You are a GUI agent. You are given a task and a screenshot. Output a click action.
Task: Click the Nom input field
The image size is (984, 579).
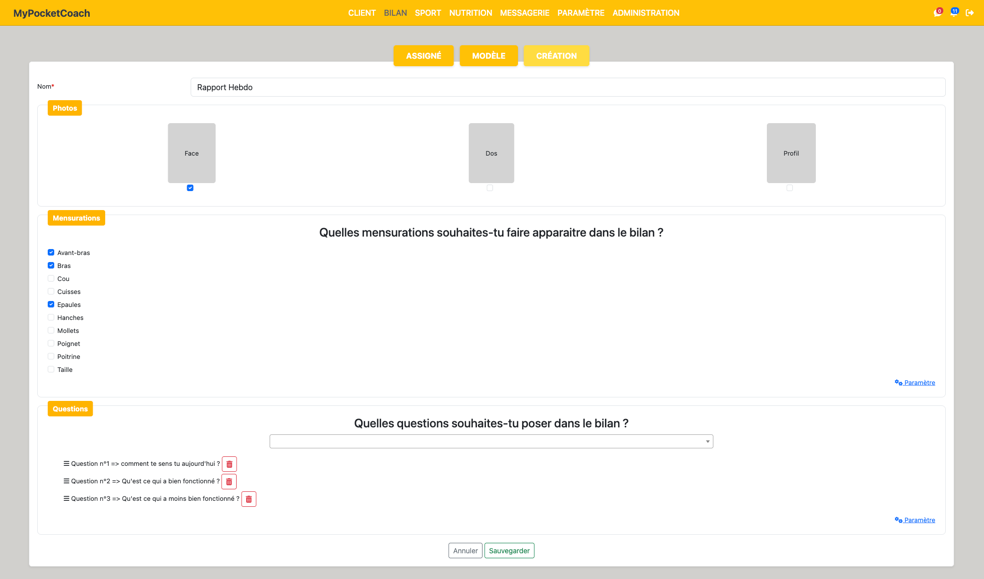tap(567, 87)
